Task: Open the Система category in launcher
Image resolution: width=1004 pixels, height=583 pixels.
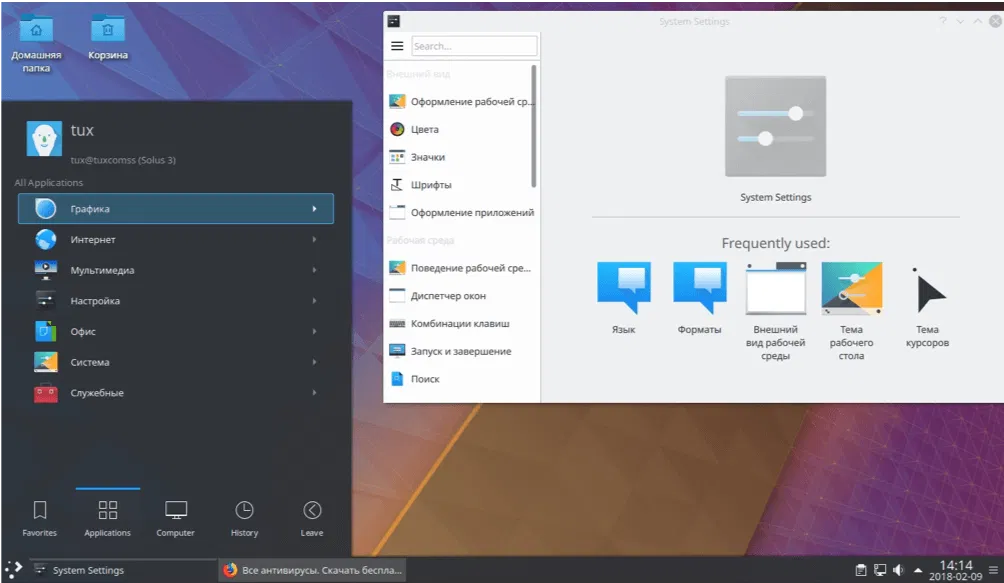Action: [175, 362]
